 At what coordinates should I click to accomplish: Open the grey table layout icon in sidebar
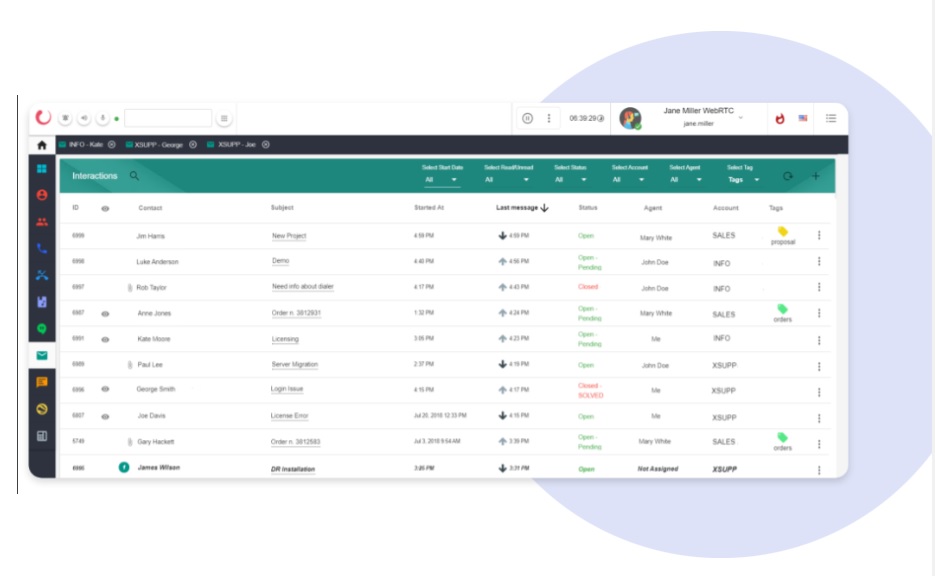point(42,436)
